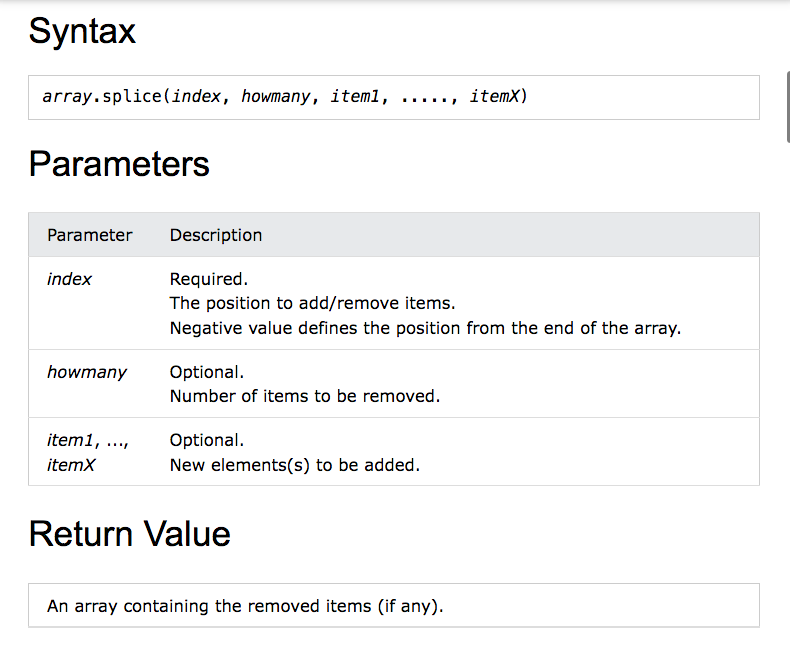This screenshot has width=790, height=649.
Task: Click the Description column header
Action: click(216, 235)
